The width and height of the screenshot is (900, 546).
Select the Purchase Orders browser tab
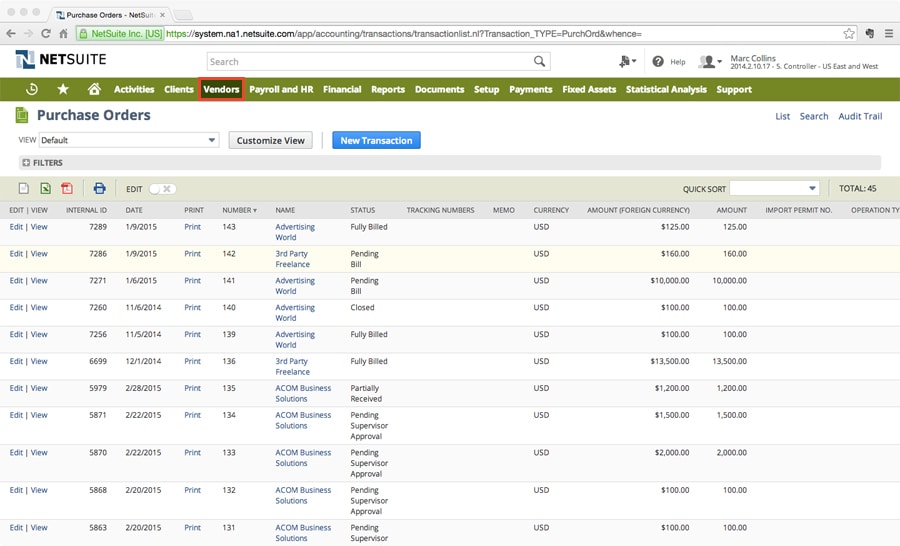click(x=109, y=15)
